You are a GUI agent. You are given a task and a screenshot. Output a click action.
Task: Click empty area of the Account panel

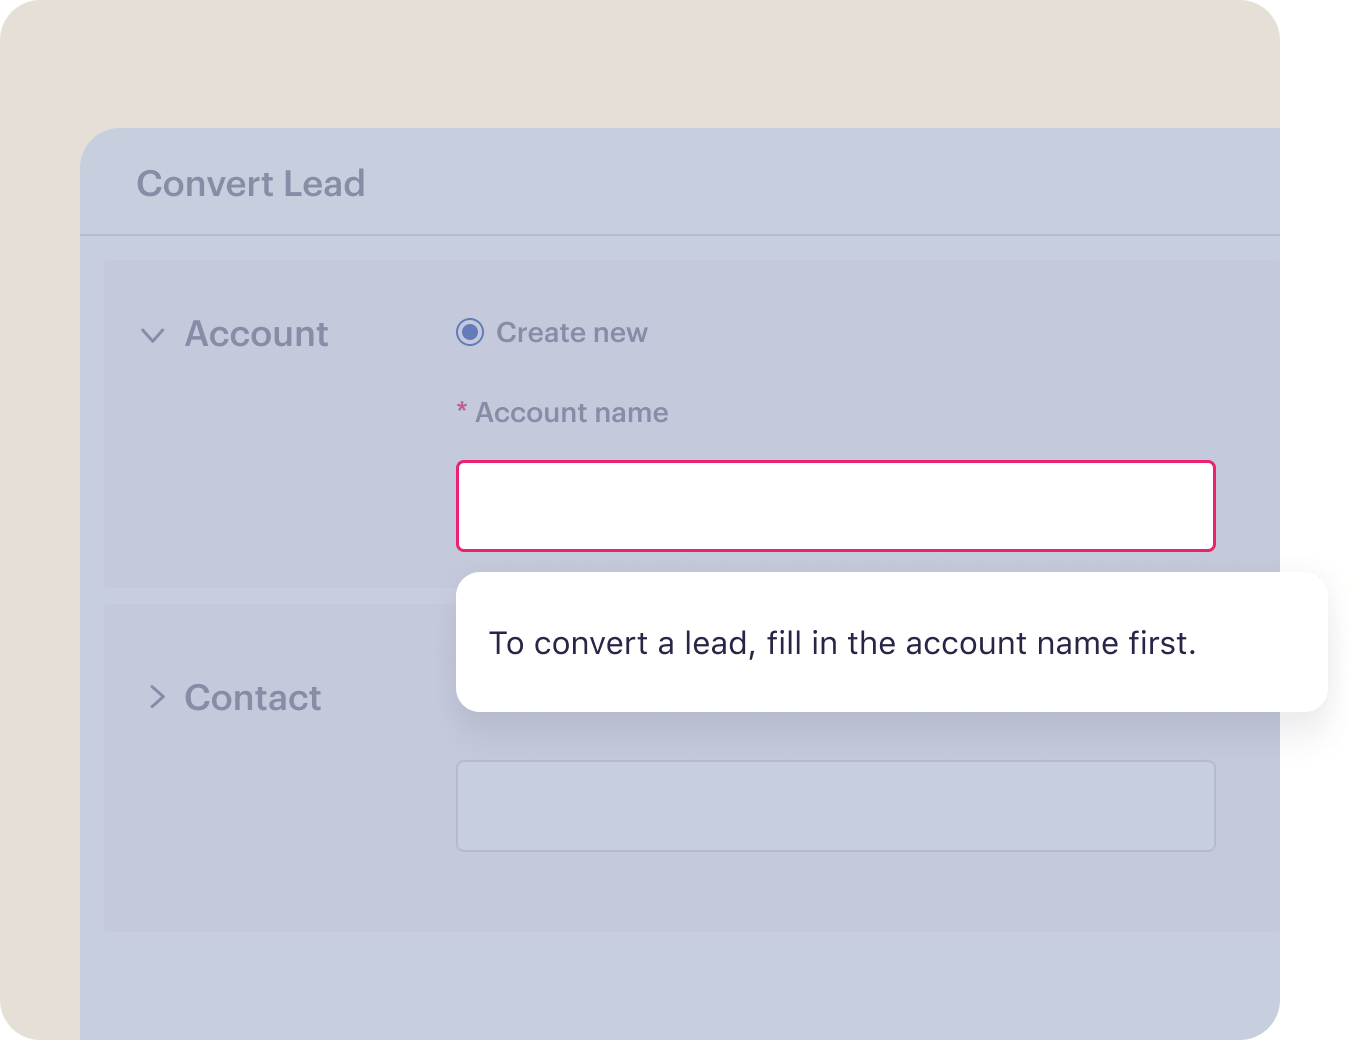[280, 480]
